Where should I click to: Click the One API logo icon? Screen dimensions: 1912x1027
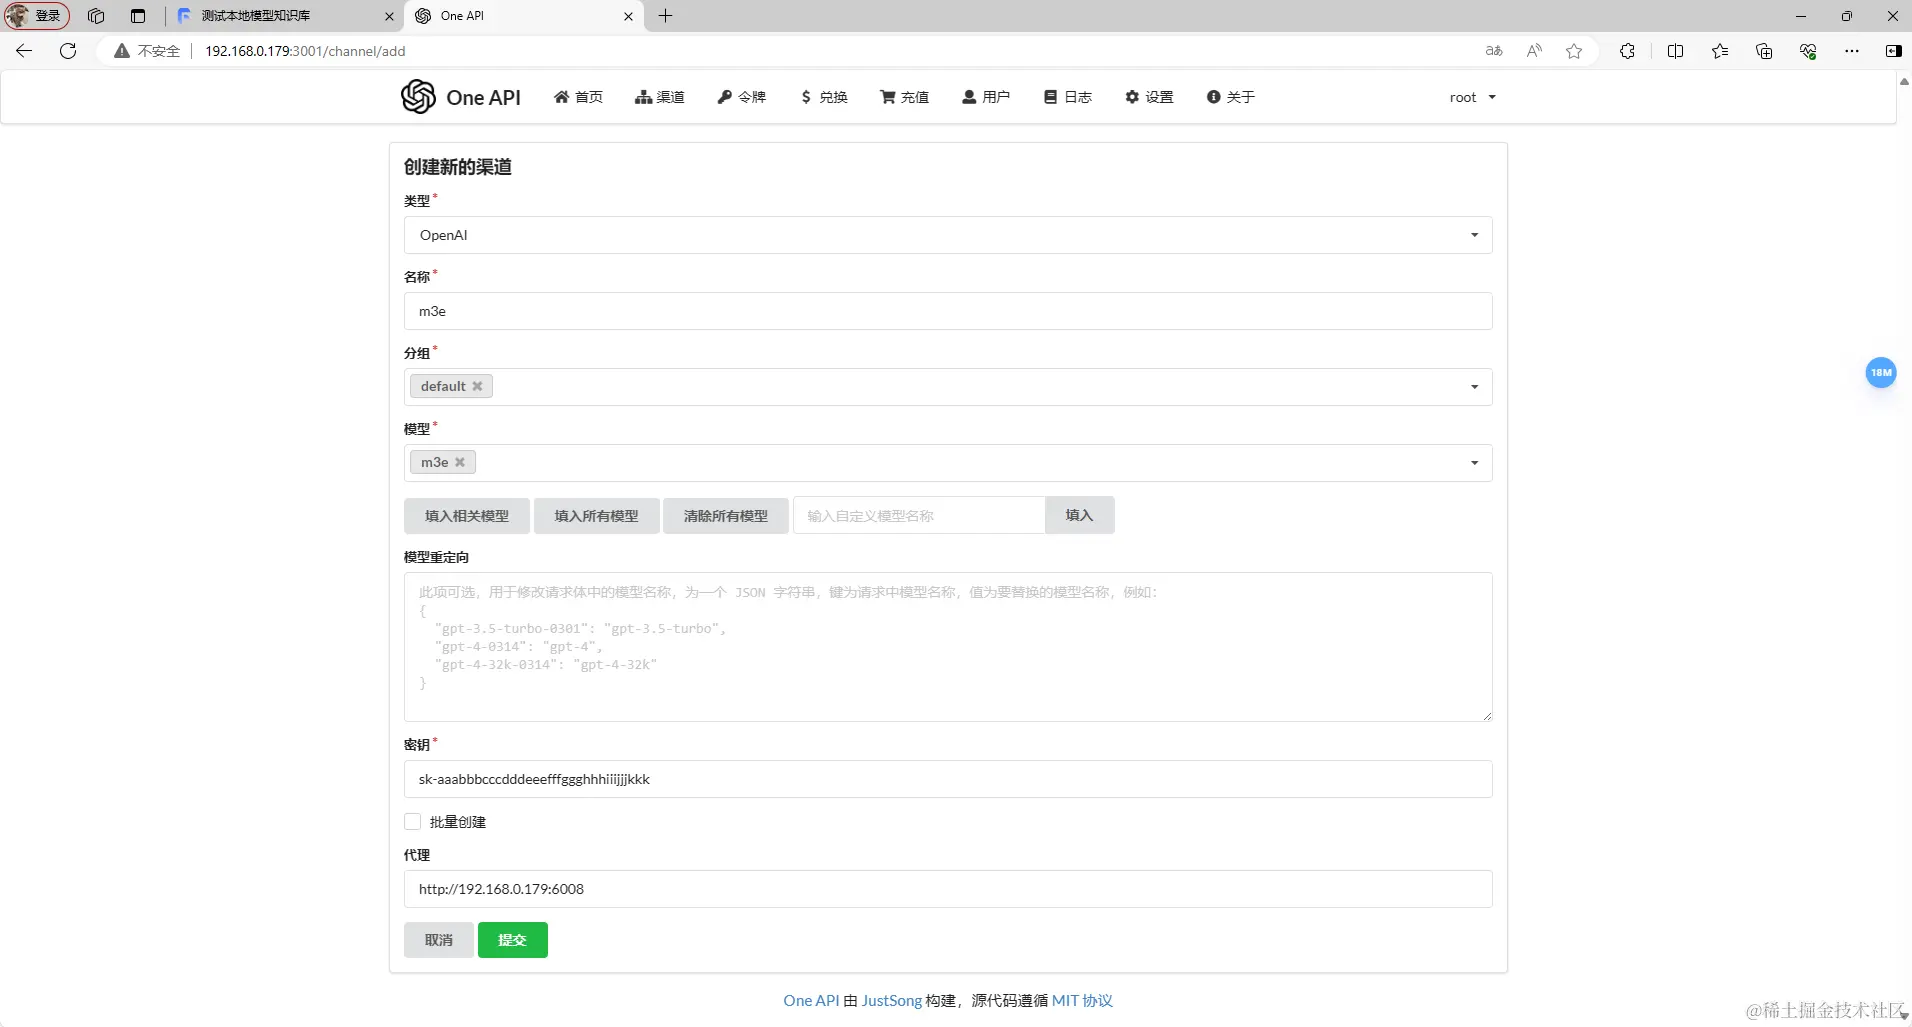click(x=418, y=97)
